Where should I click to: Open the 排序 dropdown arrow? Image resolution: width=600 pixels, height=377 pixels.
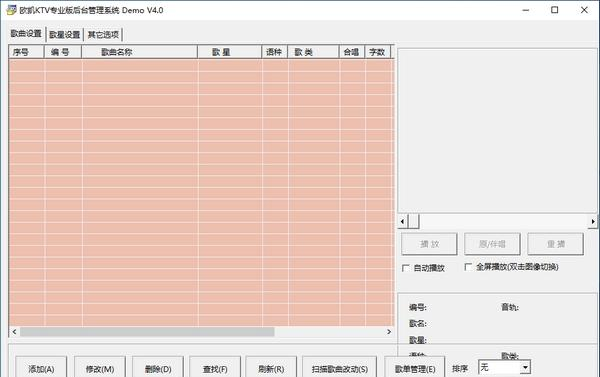tap(525, 367)
